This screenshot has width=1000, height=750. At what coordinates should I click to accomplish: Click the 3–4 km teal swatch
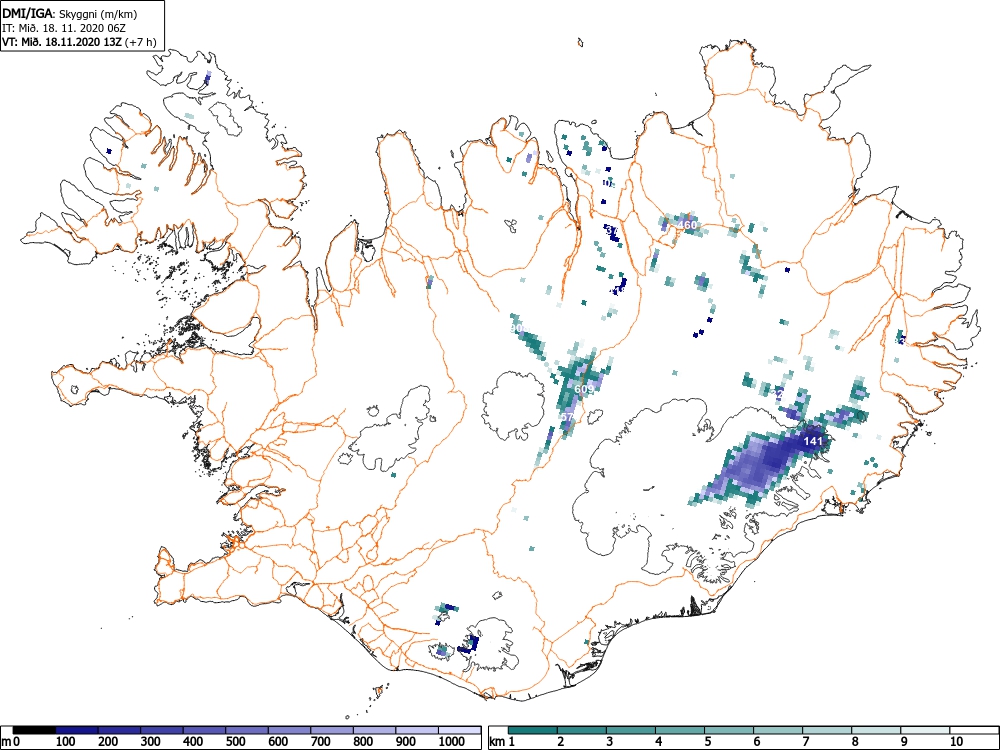pos(631,730)
